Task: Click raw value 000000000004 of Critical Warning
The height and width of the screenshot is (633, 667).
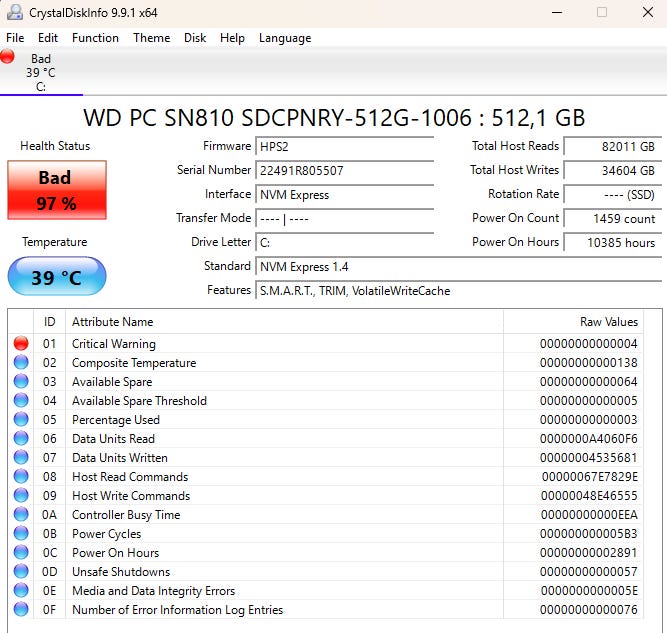Action: [x=589, y=344]
